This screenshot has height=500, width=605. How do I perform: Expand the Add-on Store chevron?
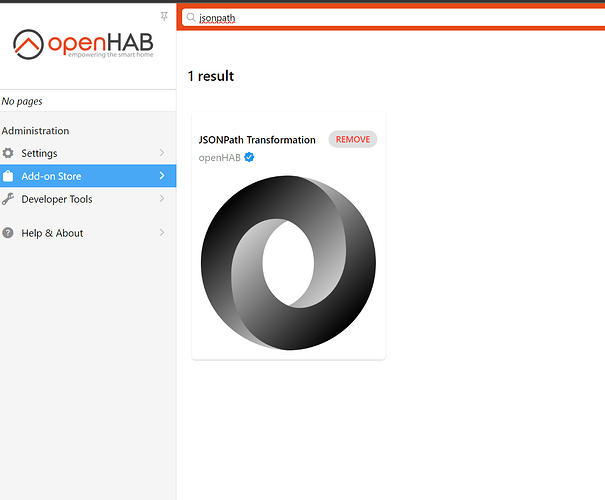[162, 176]
